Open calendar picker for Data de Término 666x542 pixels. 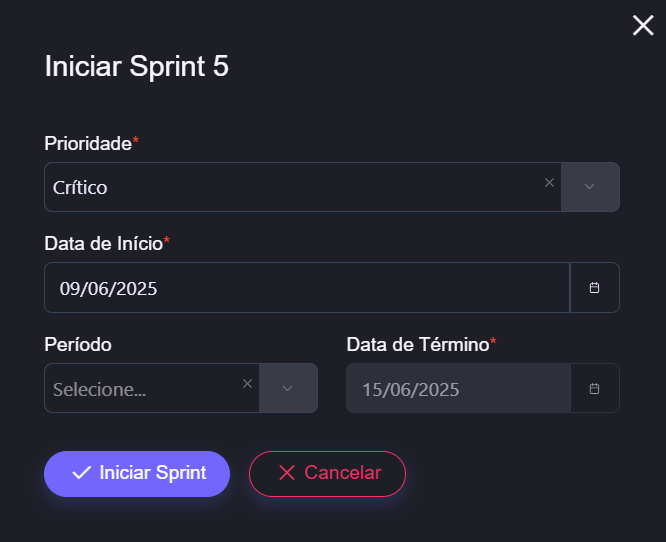click(594, 388)
